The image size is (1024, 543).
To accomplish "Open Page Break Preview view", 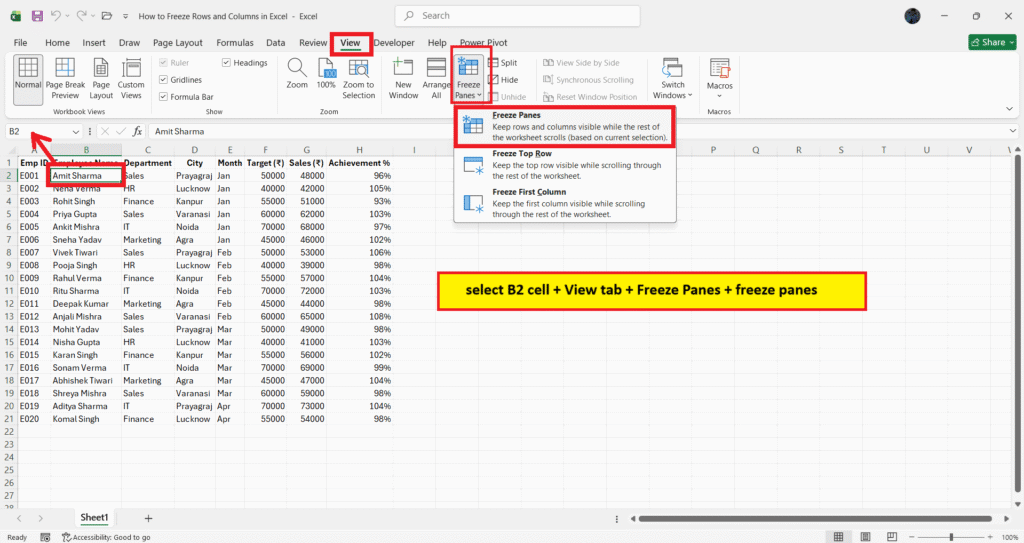I will pyautogui.click(x=65, y=78).
